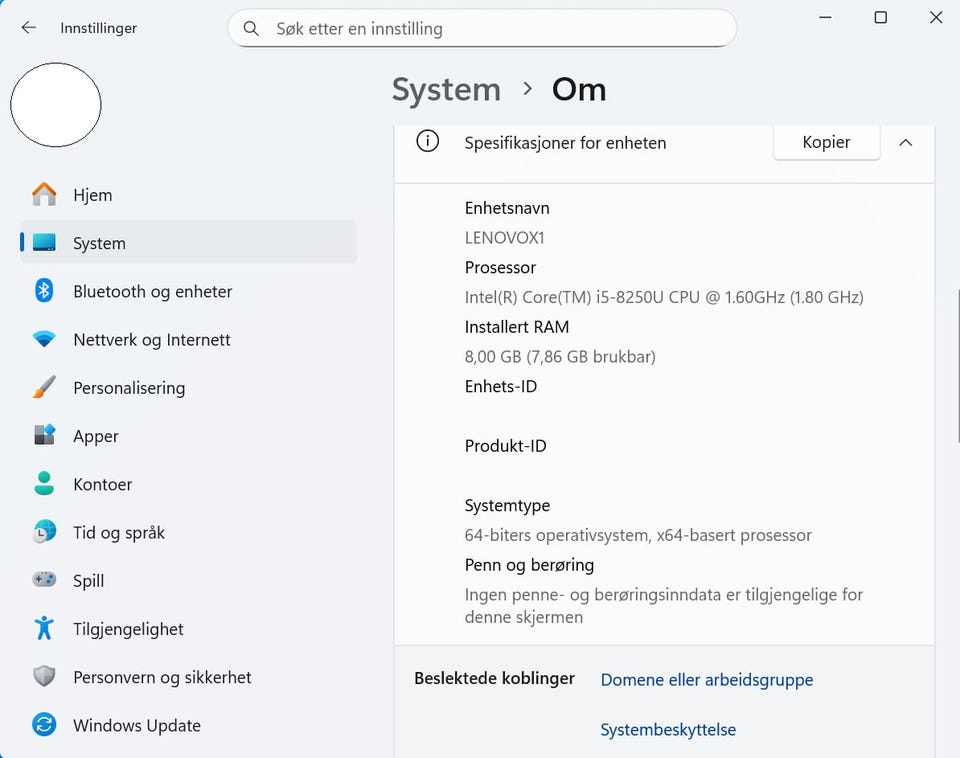Screen dimensions: 960x758
Task: Click the Tid og språk clock icon
Action: tap(44, 532)
